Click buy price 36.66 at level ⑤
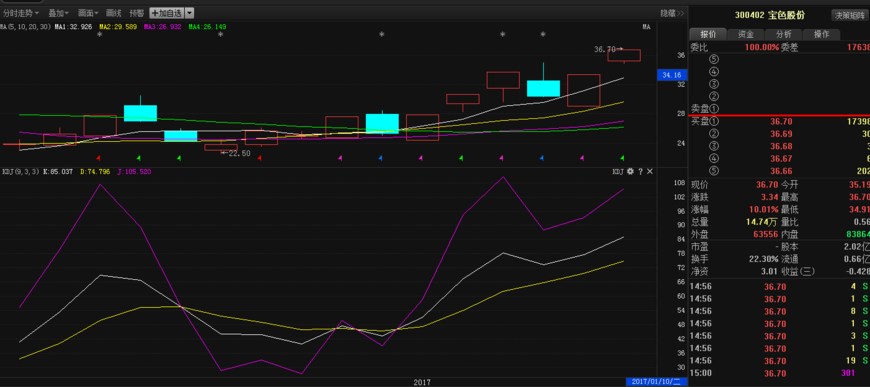Image resolution: width=870 pixels, height=387 pixels. (781, 172)
